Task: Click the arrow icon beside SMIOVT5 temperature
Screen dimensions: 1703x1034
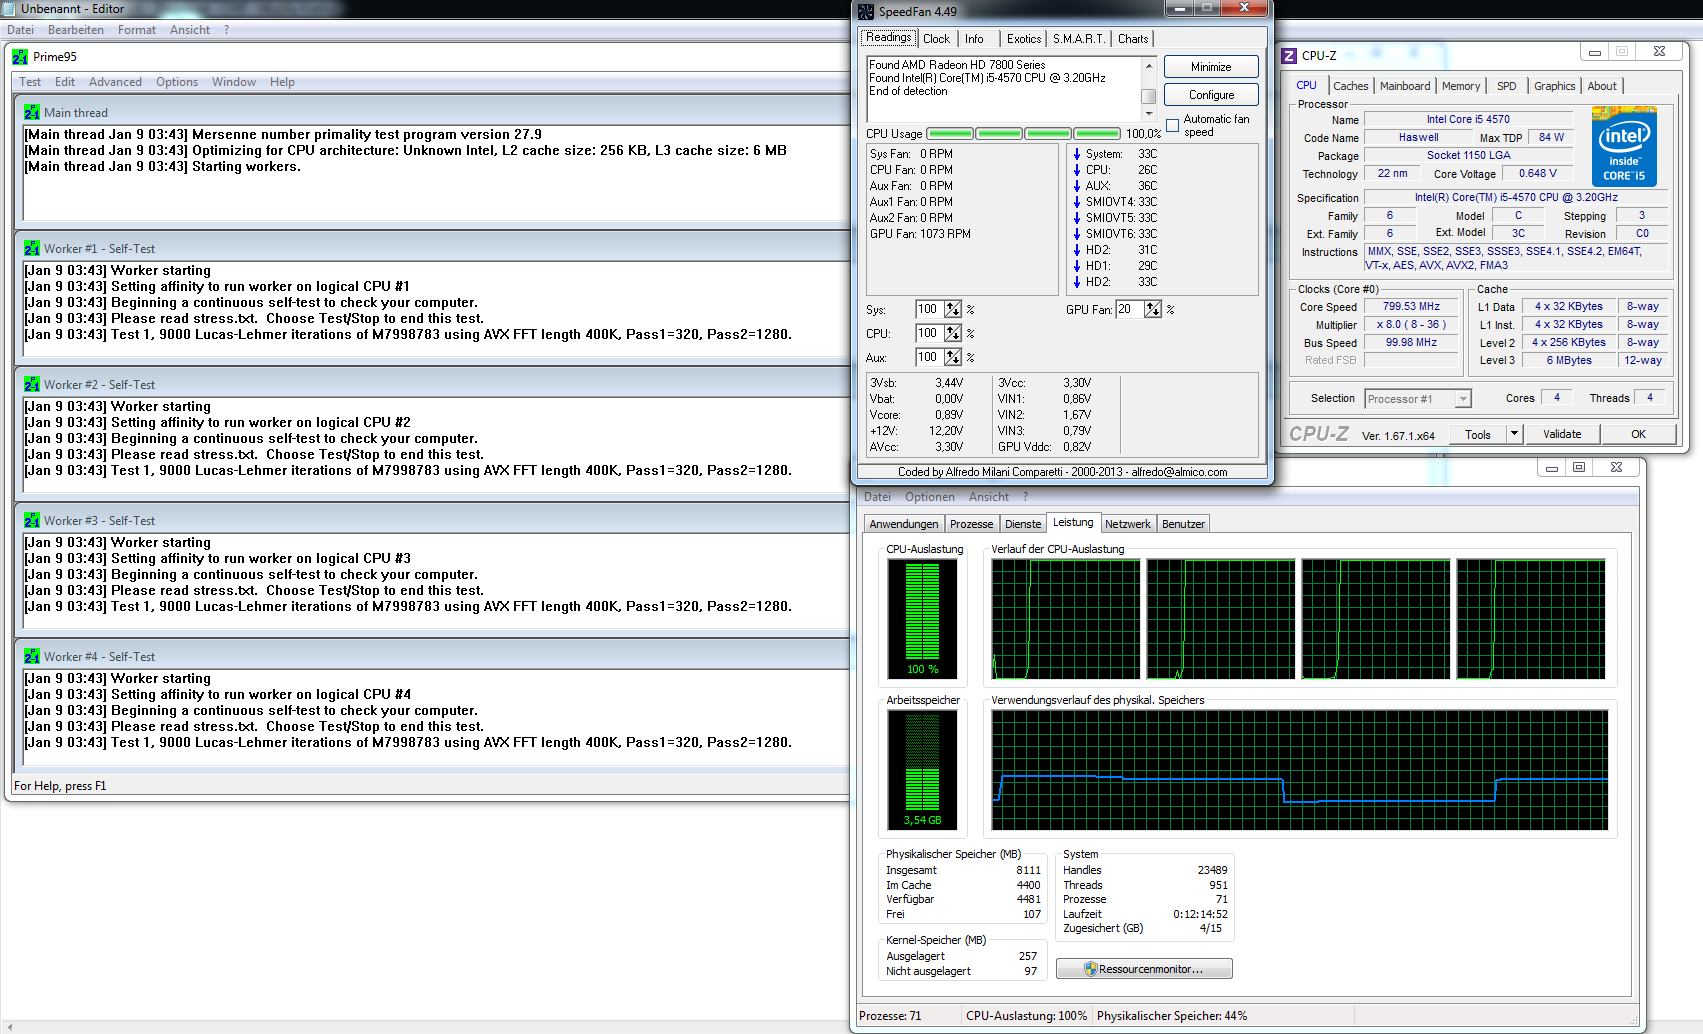Action: (1077, 218)
